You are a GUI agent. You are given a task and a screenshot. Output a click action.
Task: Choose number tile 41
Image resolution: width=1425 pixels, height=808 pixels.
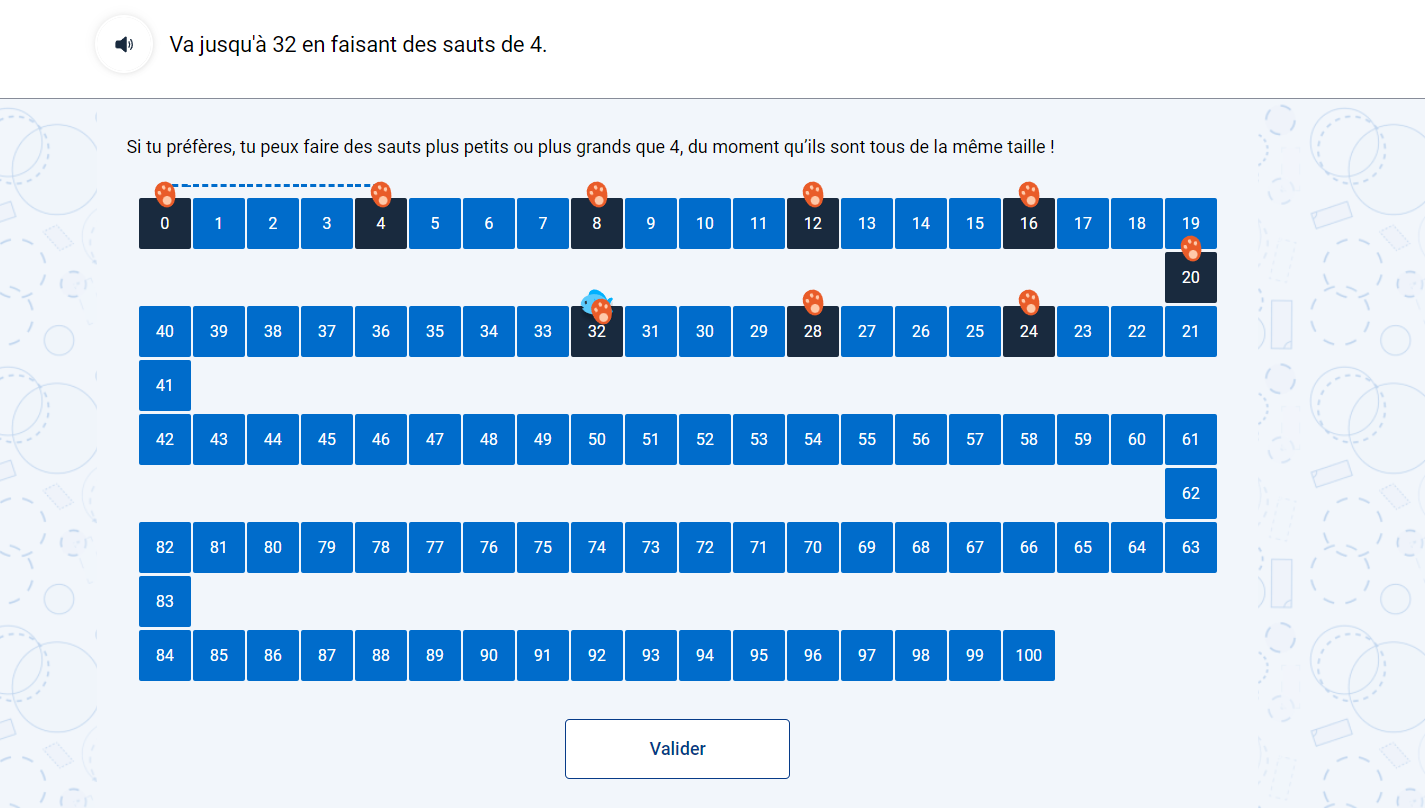click(x=165, y=385)
